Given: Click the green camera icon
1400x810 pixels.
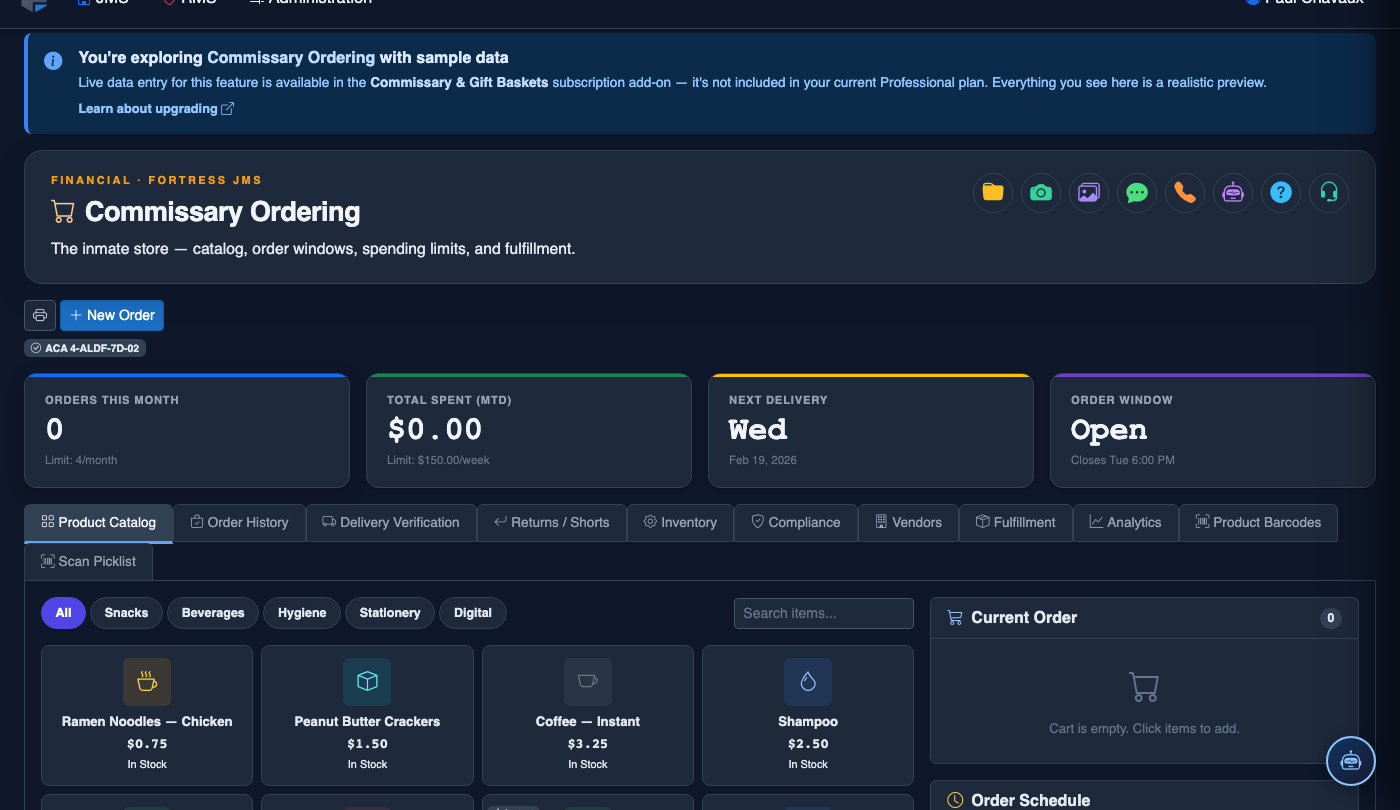Looking at the screenshot, I should tap(1041, 192).
